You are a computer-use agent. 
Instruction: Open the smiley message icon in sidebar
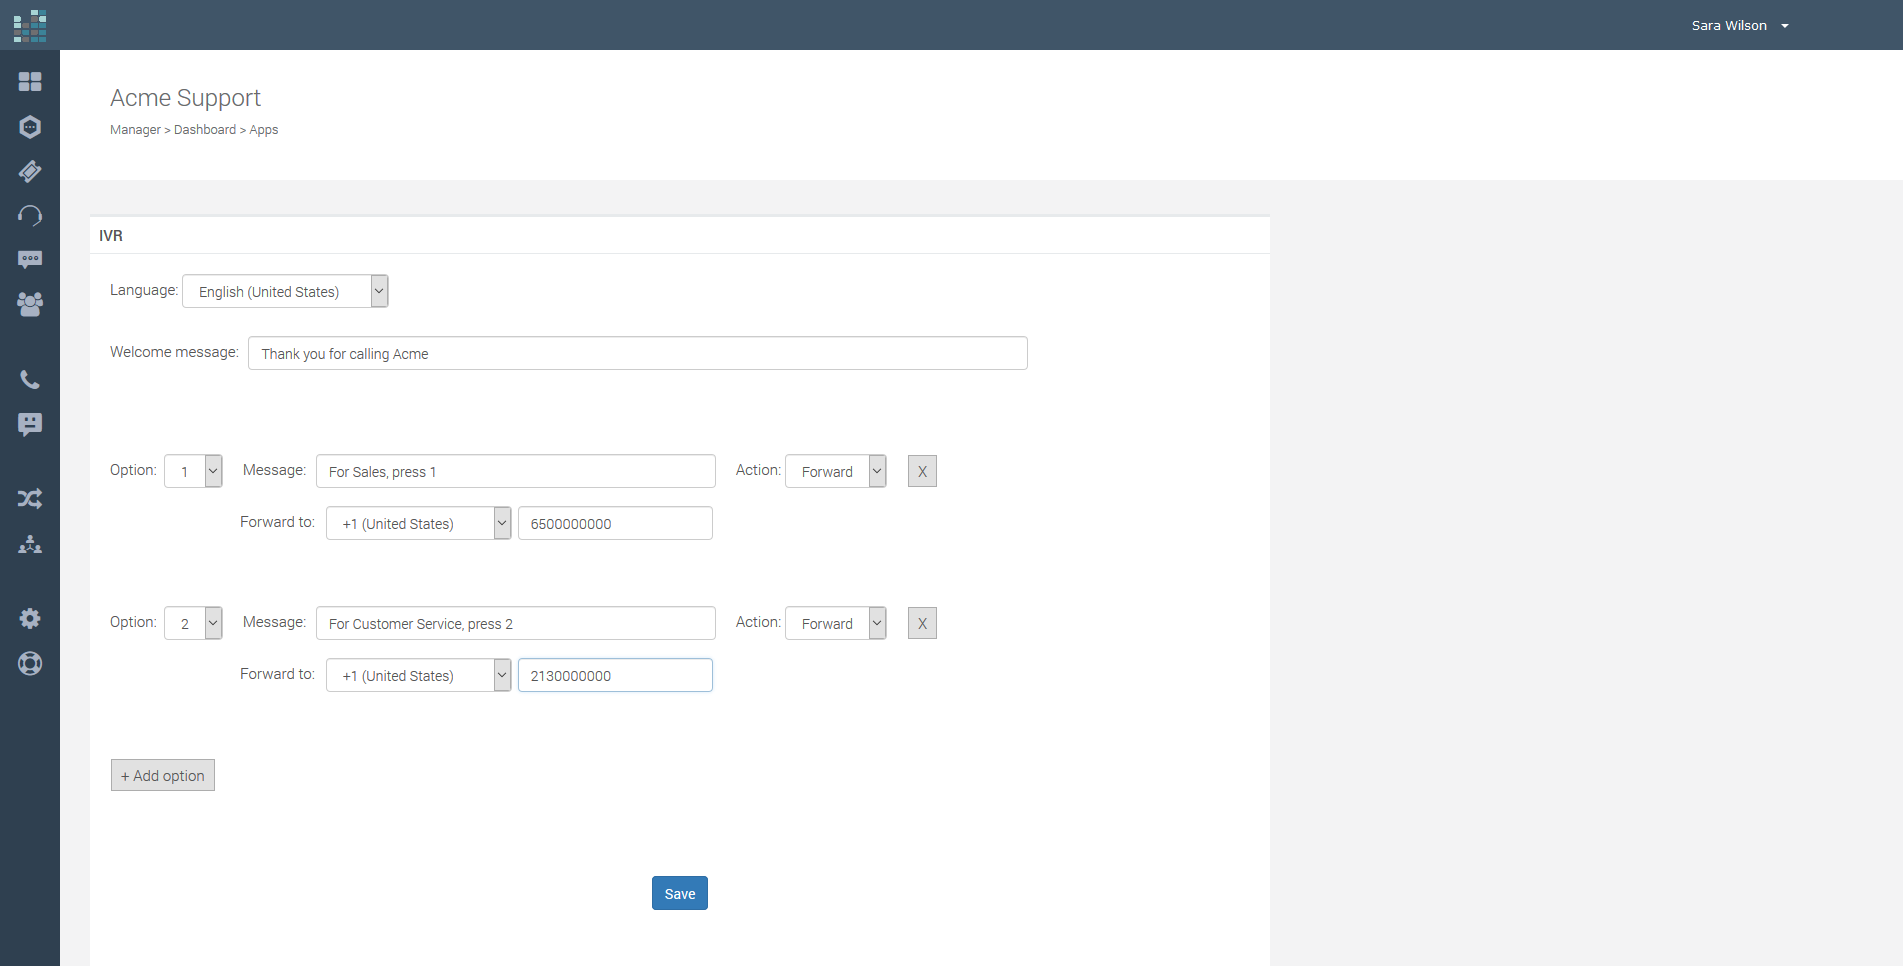pyautogui.click(x=30, y=425)
